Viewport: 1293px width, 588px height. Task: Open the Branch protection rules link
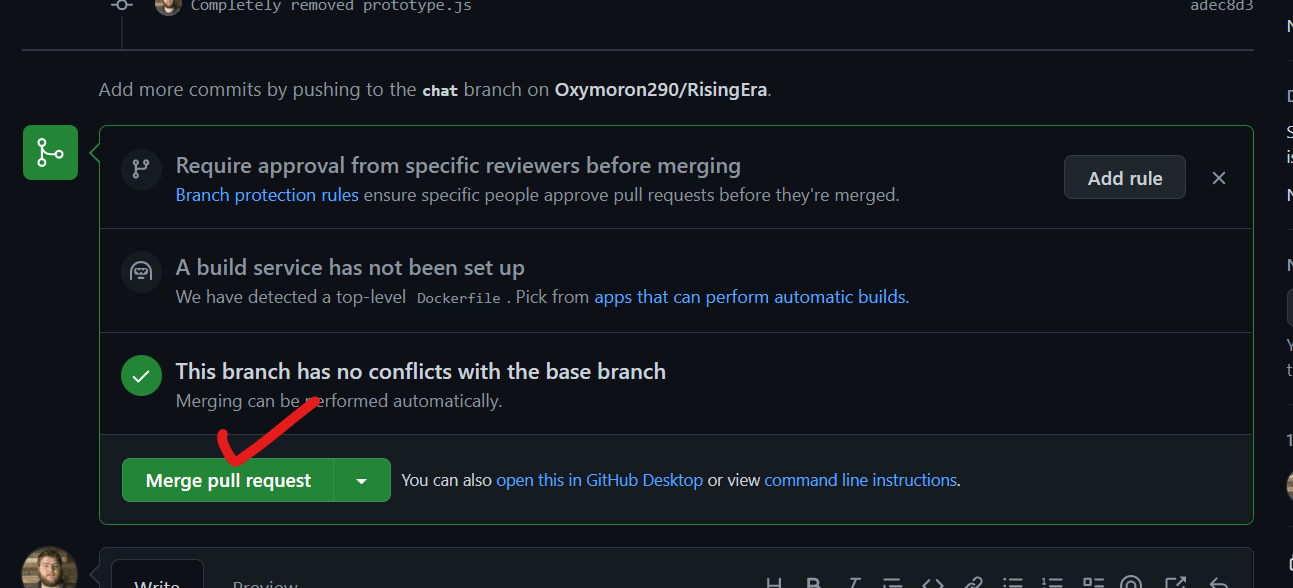(x=266, y=194)
